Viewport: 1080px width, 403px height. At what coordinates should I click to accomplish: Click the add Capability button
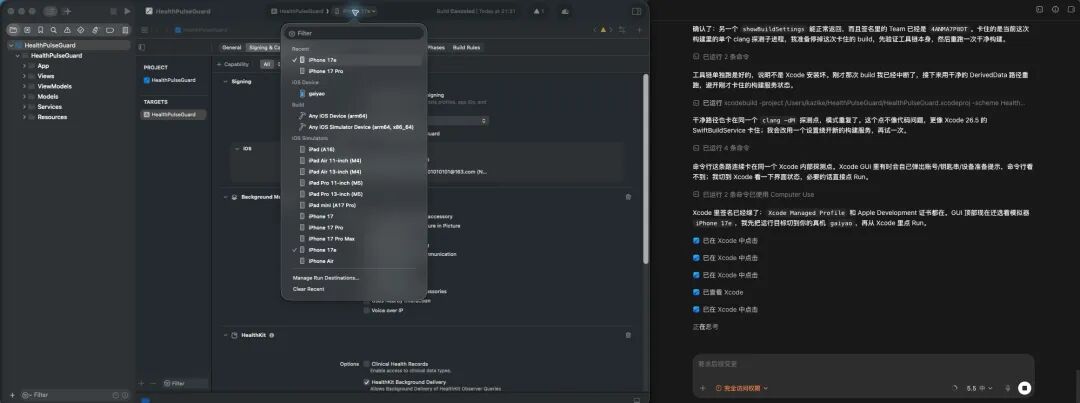click(233, 64)
